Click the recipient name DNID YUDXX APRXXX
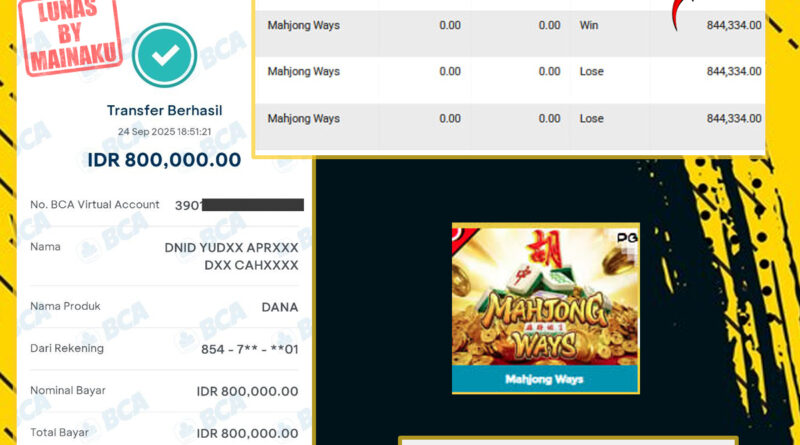 (x=231, y=248)
